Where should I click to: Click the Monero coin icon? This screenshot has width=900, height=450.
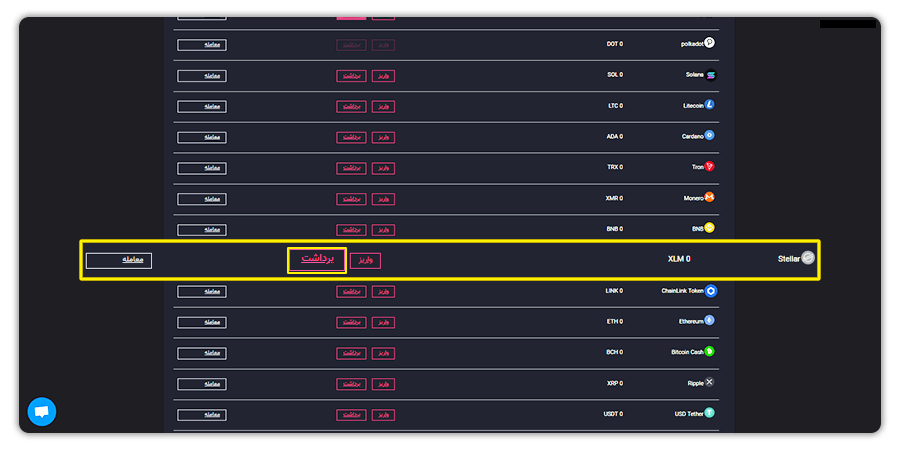[x=709, y=197]
